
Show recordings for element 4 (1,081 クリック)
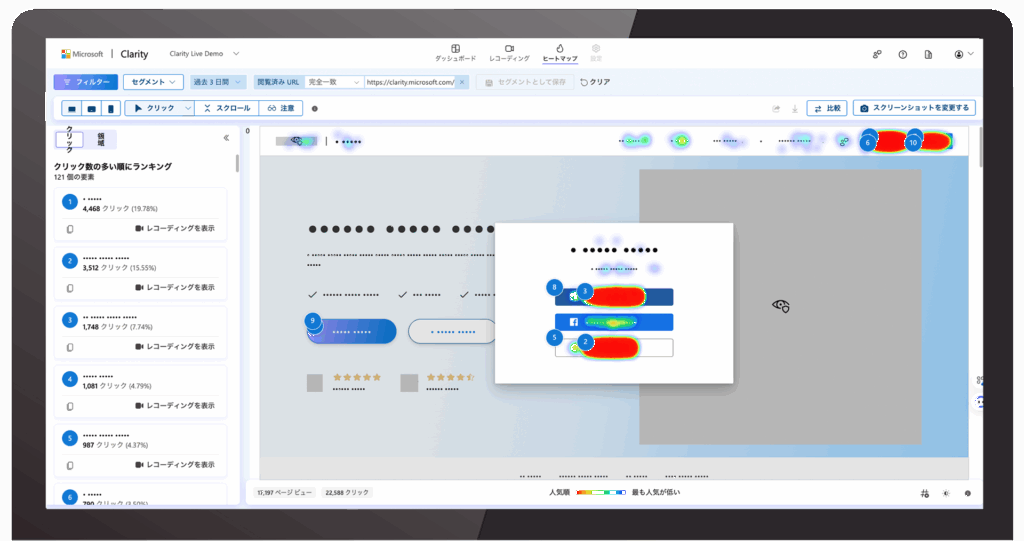175,406
